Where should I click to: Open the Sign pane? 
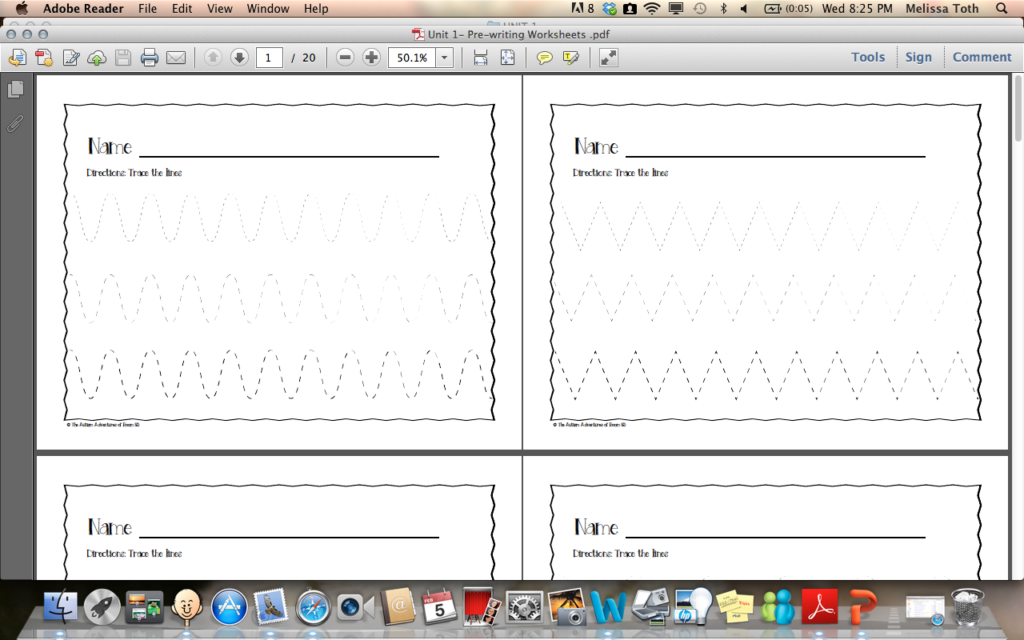[918, 57]
